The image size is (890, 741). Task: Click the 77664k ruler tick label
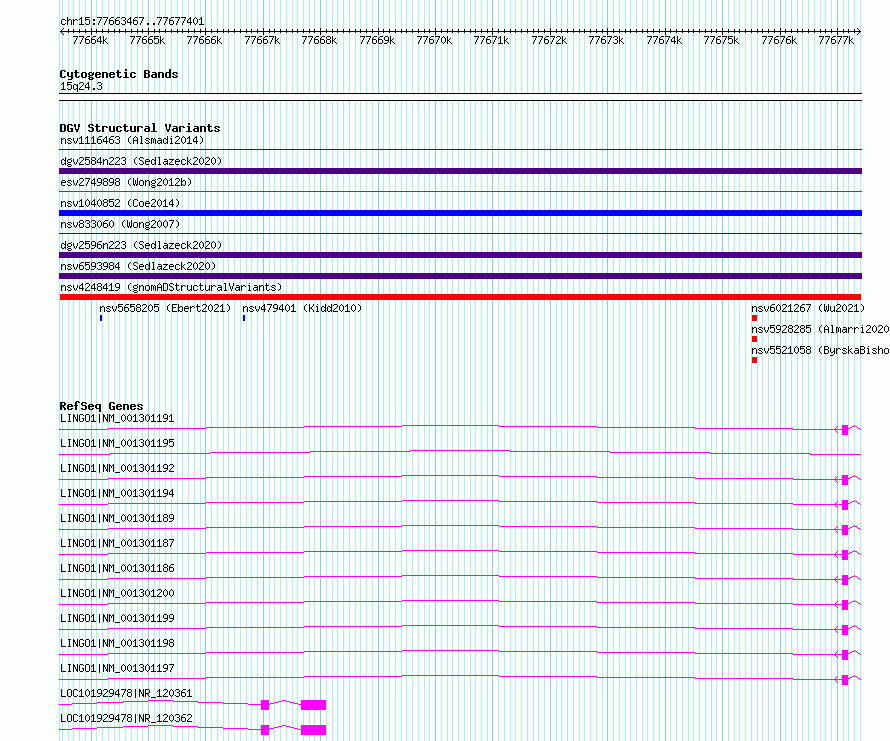tap(90, 40)
